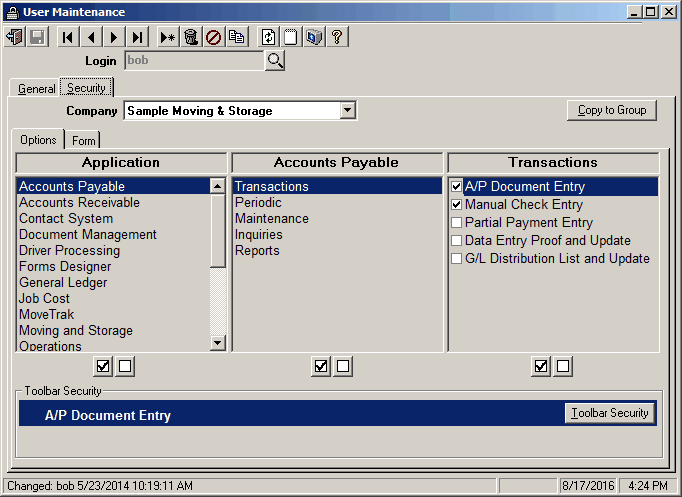Toggle A/P Document Entry checkbox
This screenshot has height=497, width=682.
point(456,187)
